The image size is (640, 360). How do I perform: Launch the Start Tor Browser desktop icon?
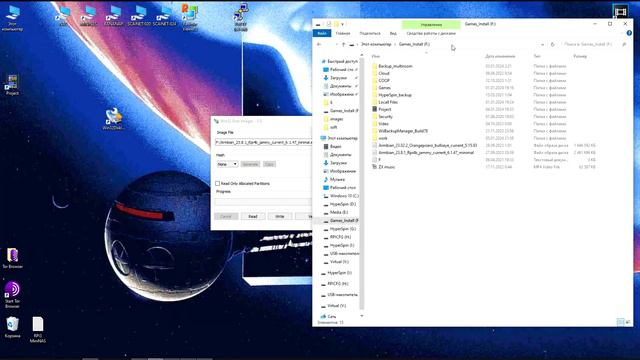point(12,294)
